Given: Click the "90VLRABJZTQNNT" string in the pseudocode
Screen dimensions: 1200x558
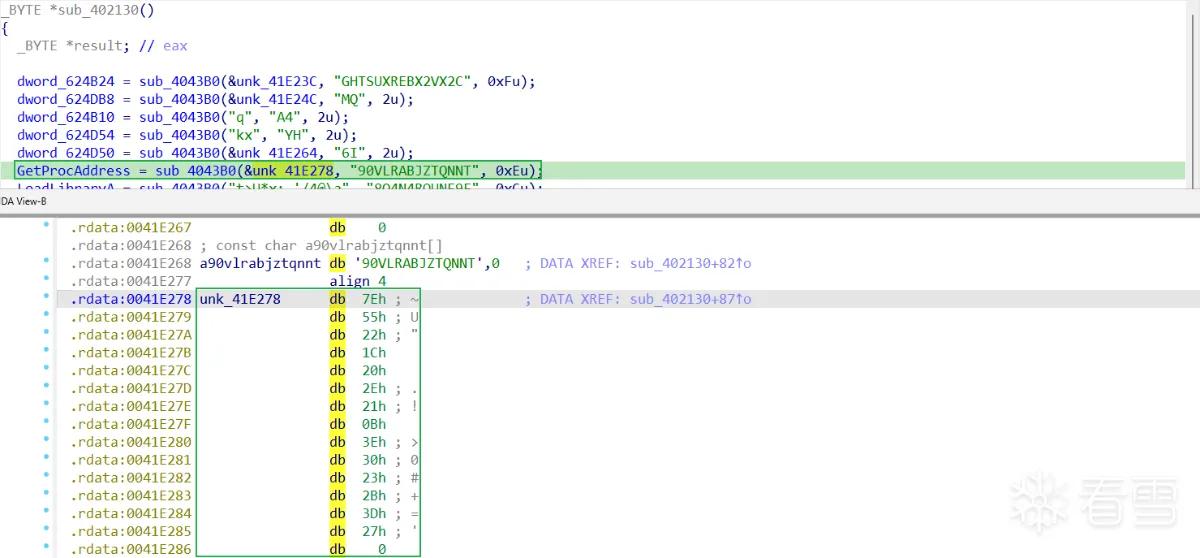Looking at the screenshot, I should (416, 172).
